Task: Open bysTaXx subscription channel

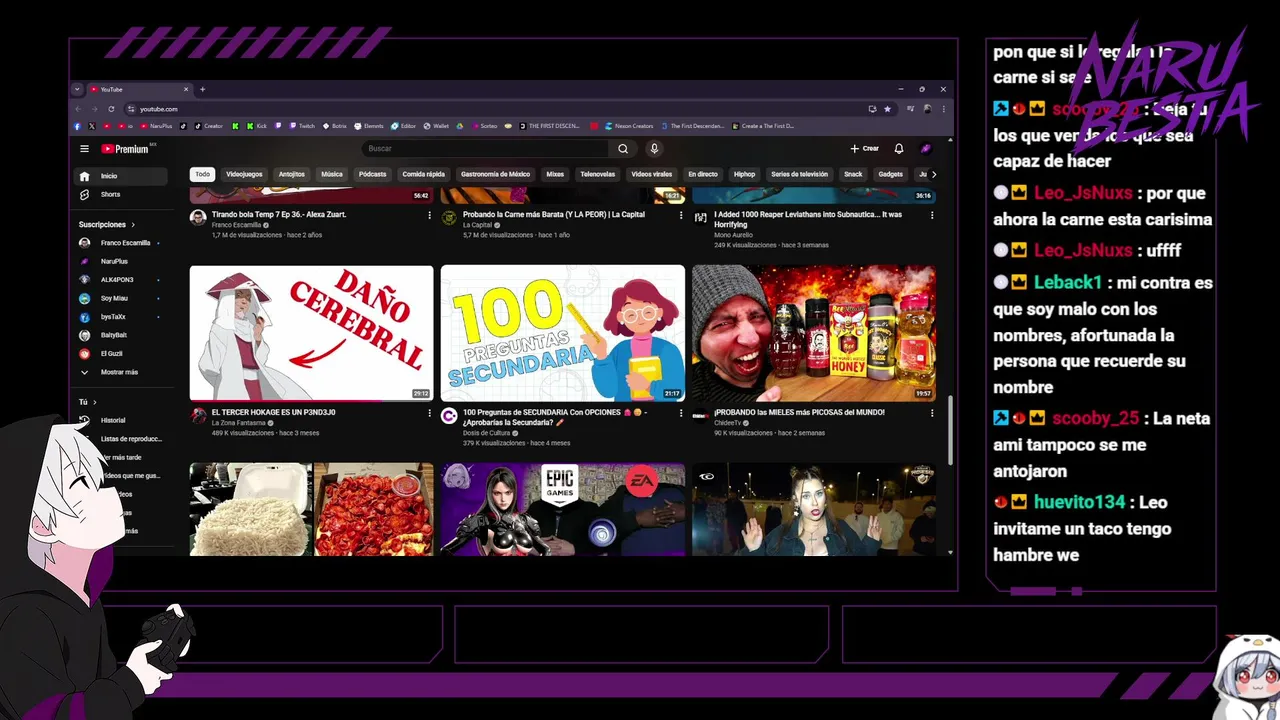Action: coord(120,317)
